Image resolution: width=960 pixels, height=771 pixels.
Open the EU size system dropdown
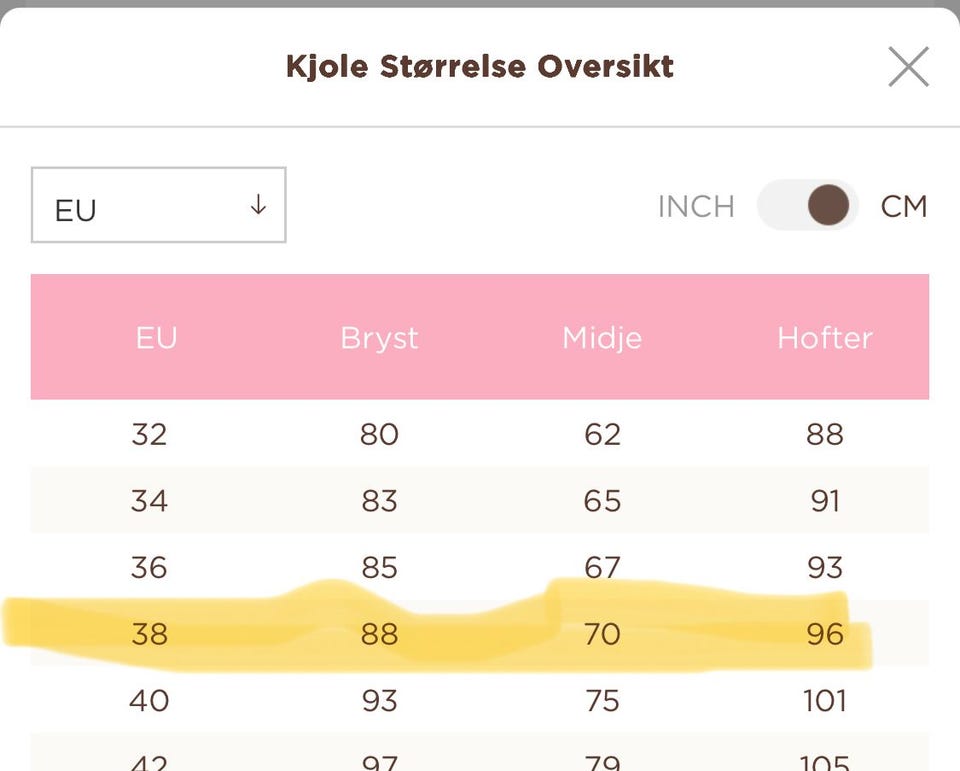pyautogui.click(x=158, y=205)
